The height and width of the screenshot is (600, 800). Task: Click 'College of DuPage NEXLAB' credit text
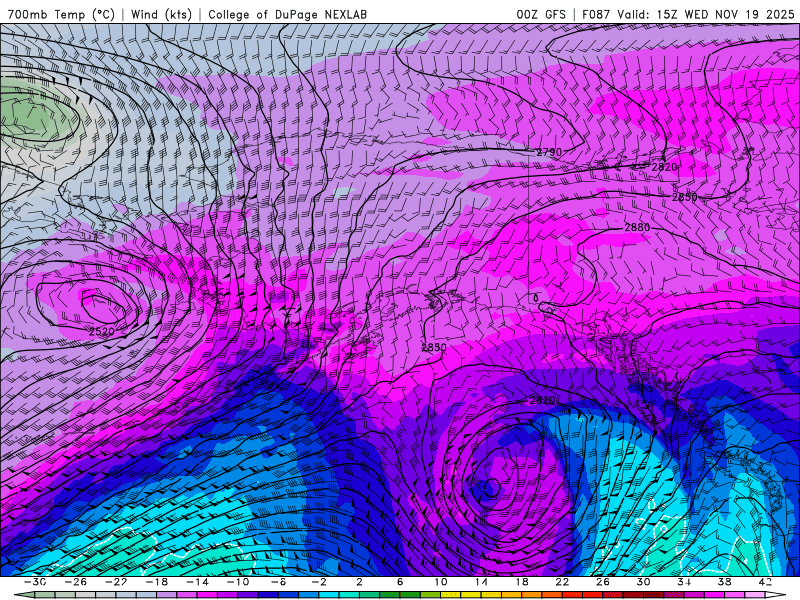[x=287, y=14]
